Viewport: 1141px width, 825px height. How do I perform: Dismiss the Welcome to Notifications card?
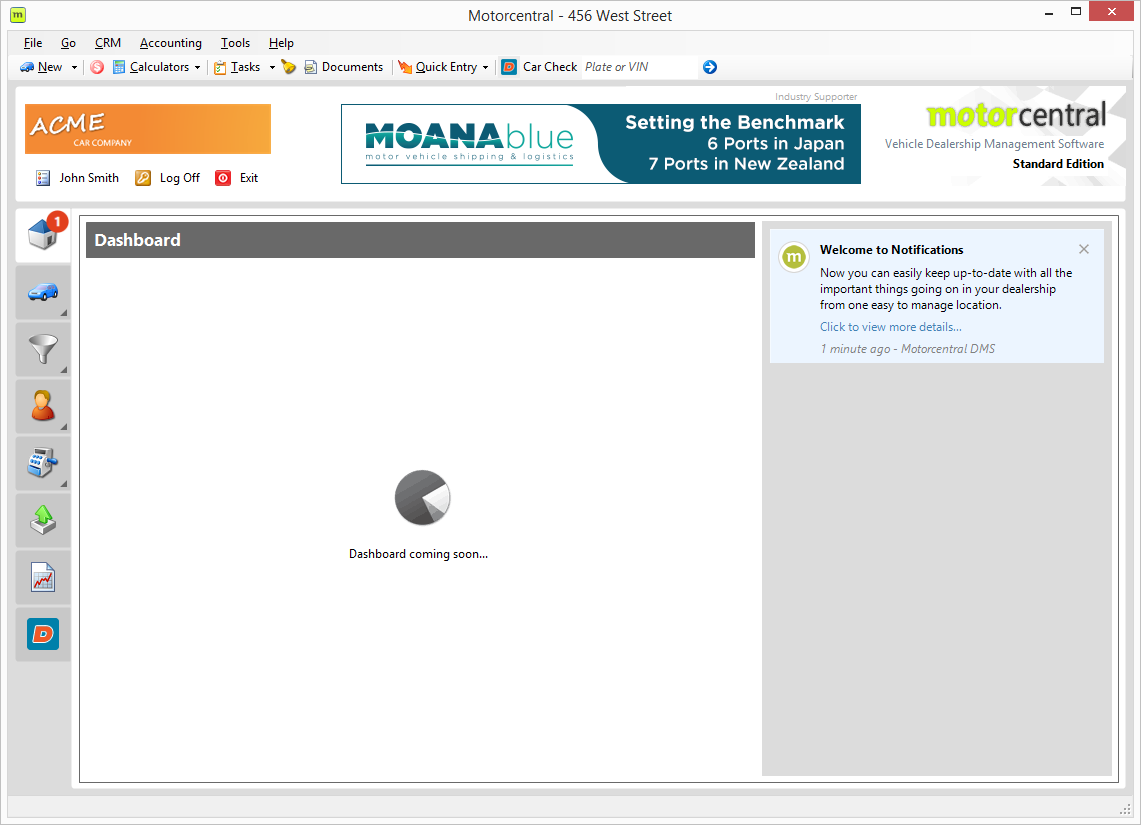(1084, 249)
